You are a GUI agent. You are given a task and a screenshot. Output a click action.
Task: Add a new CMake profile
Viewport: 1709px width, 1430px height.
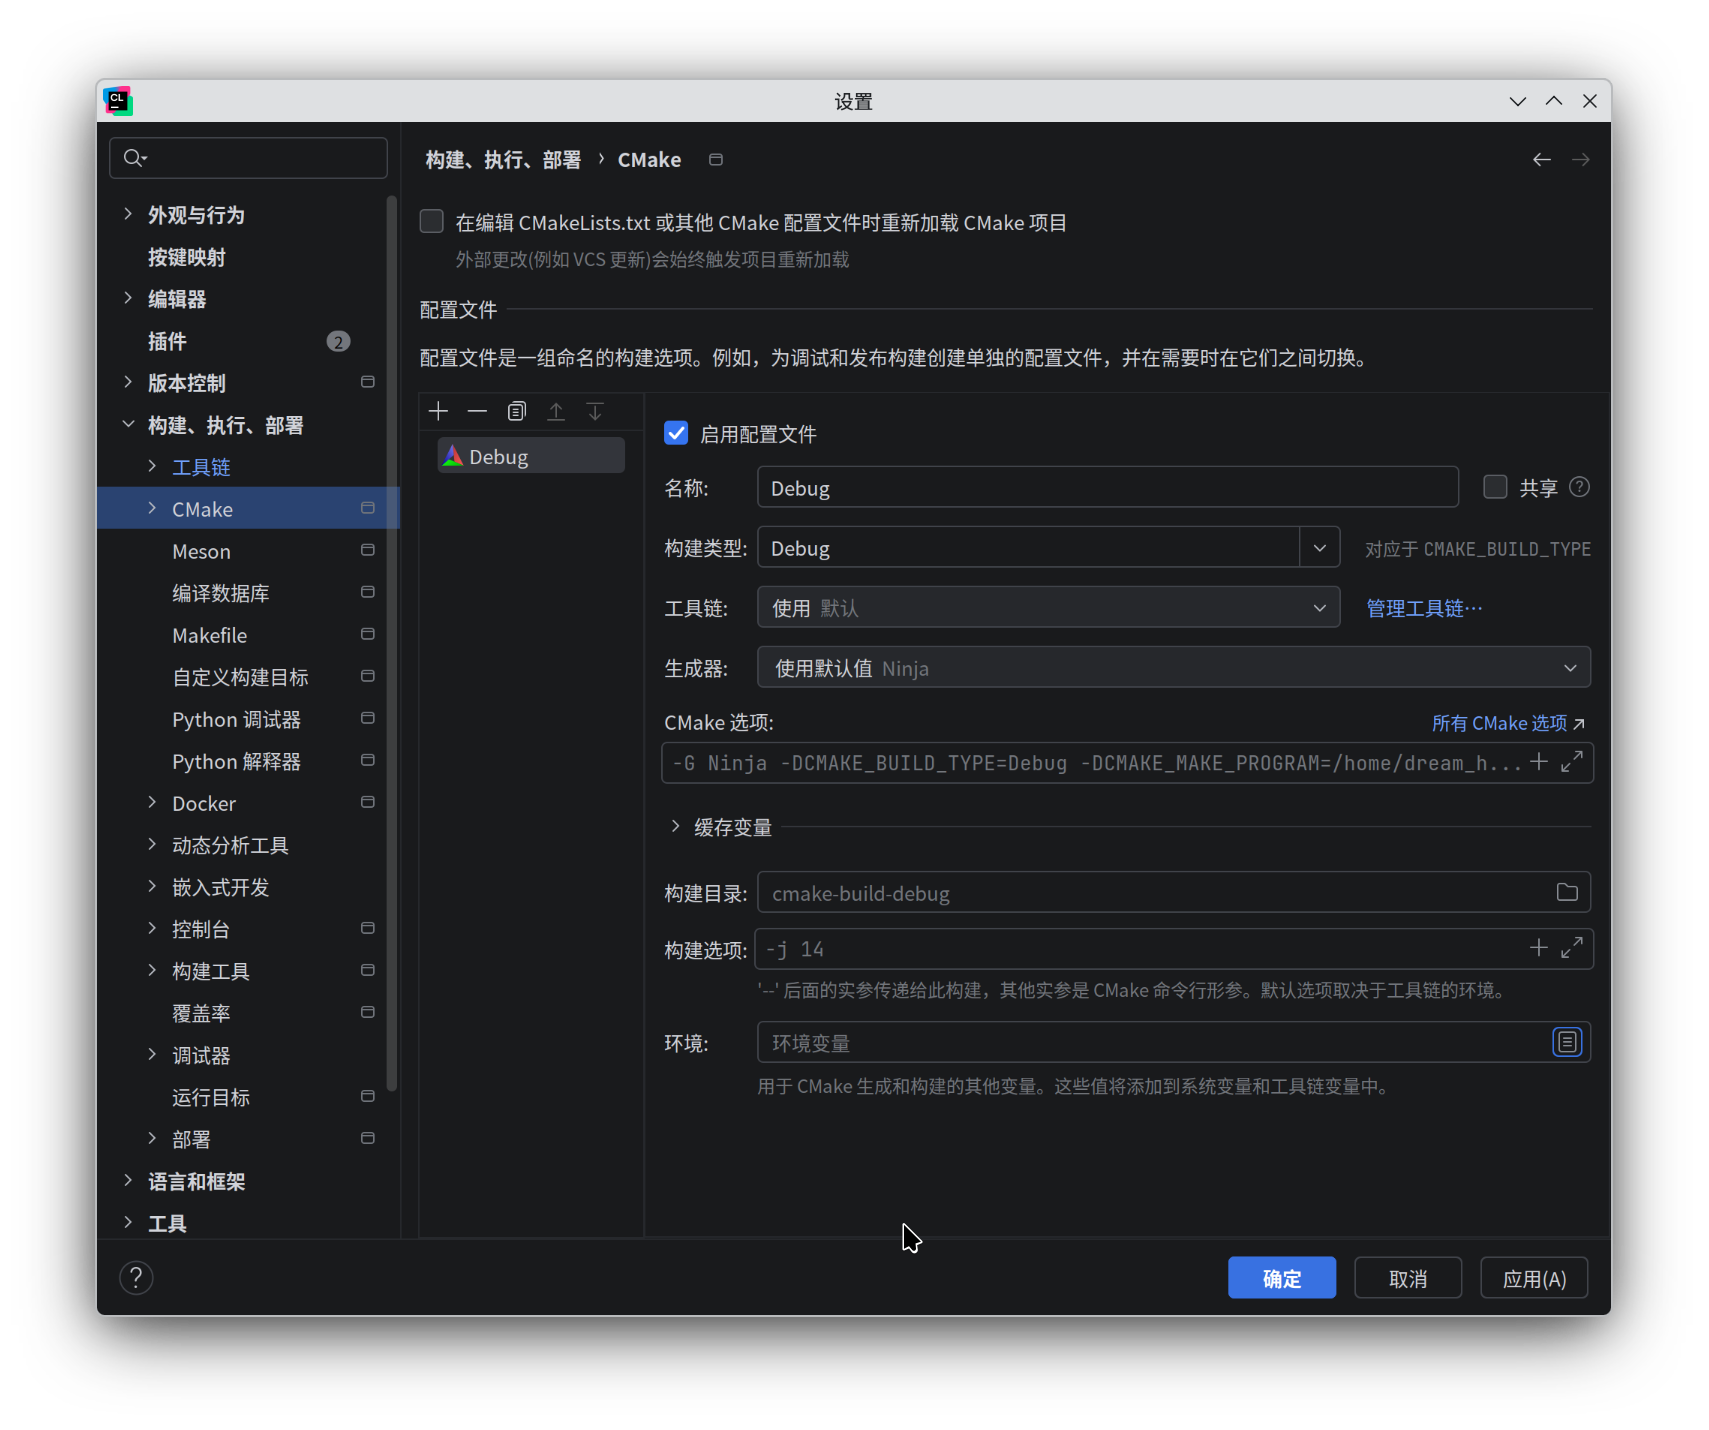(438, 411)
